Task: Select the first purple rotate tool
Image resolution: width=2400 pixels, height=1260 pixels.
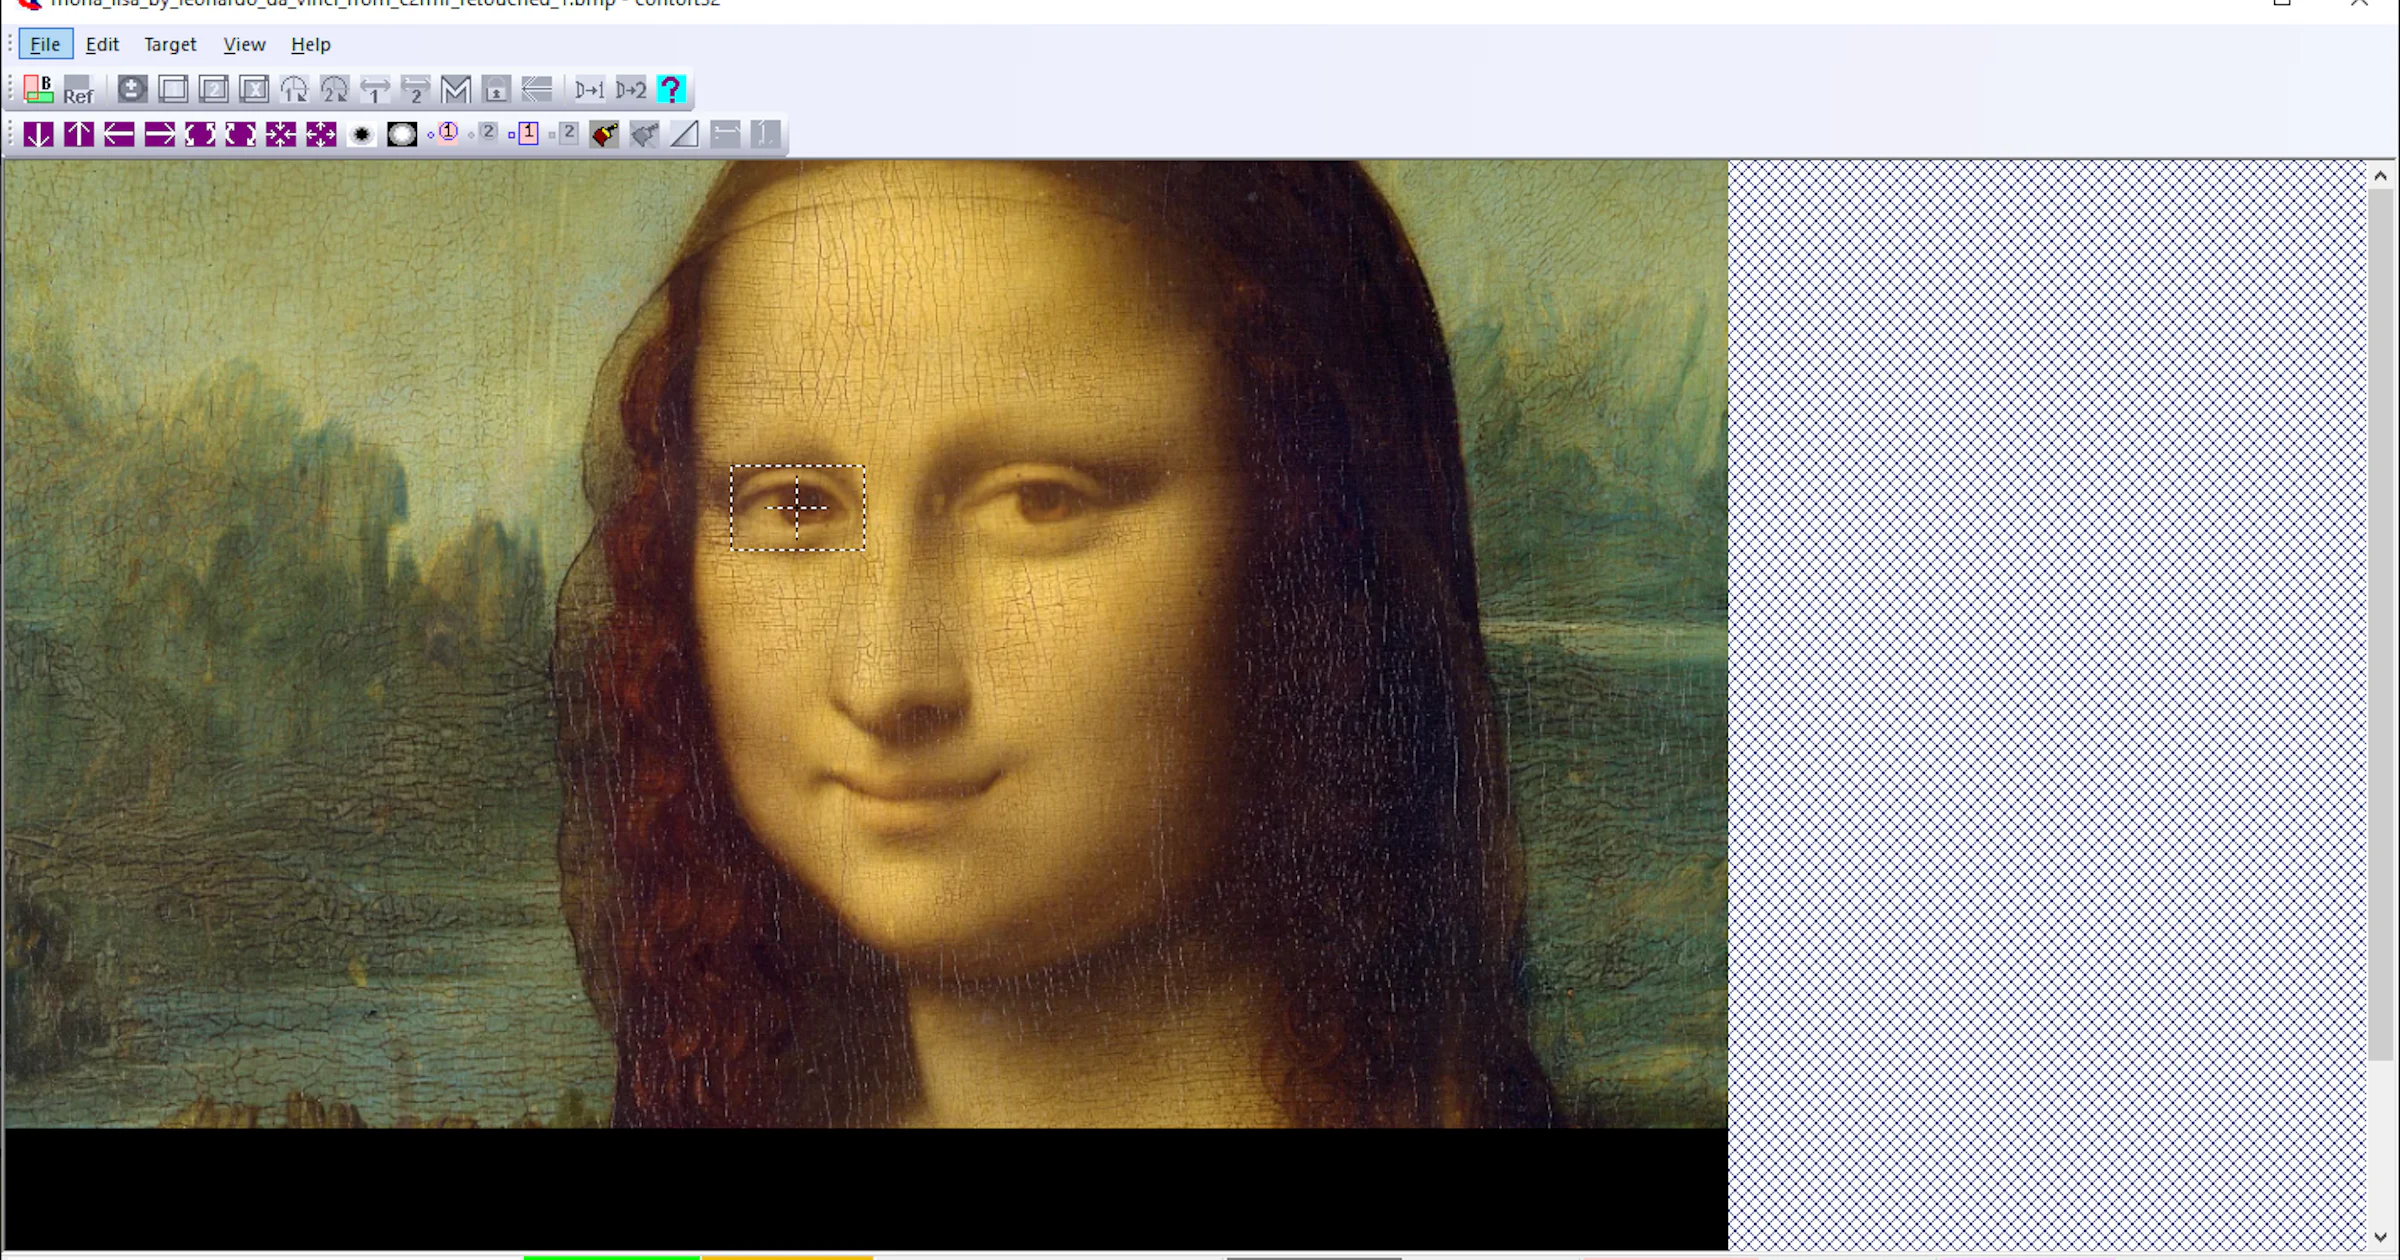Action: 200,134
